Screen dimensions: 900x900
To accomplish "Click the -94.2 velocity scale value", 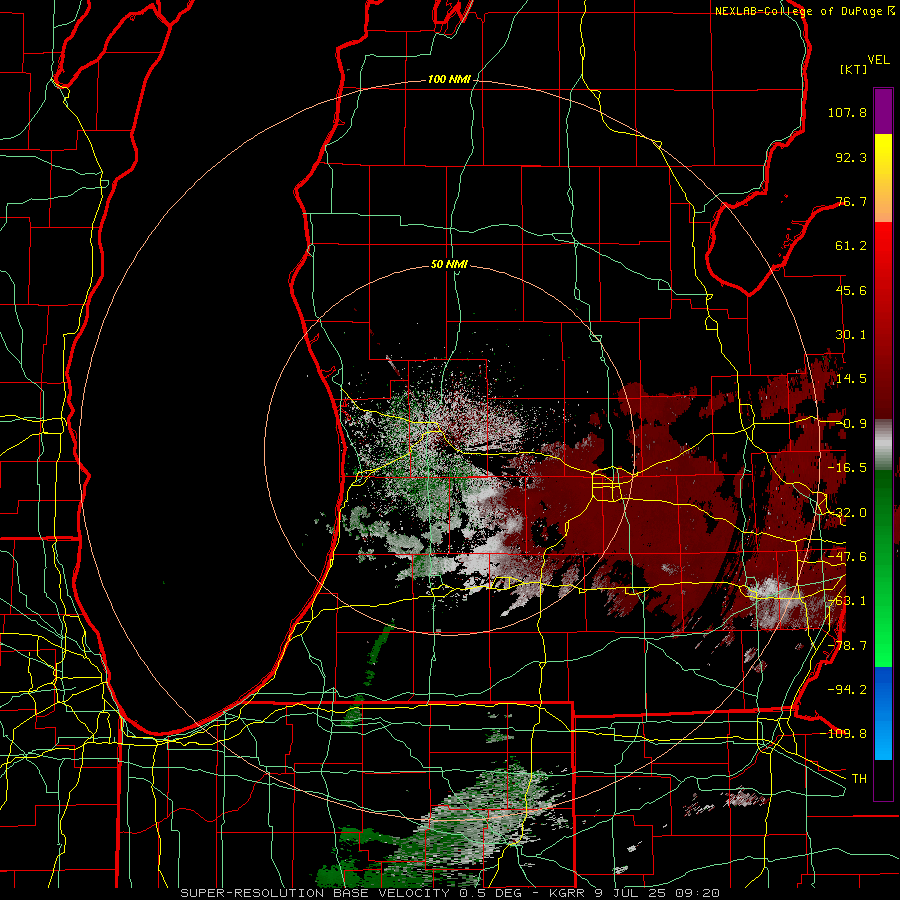I will point(847,690).
